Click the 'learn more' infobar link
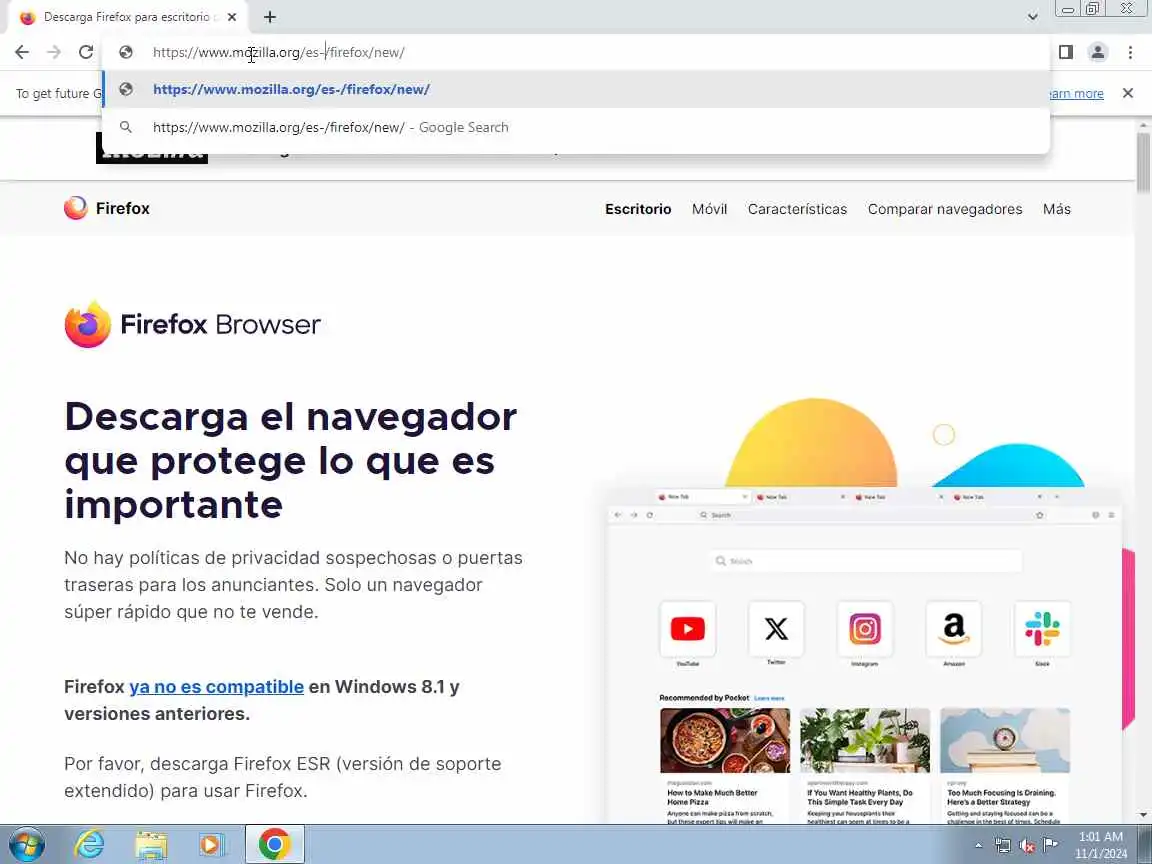 tap(1075, 93)
